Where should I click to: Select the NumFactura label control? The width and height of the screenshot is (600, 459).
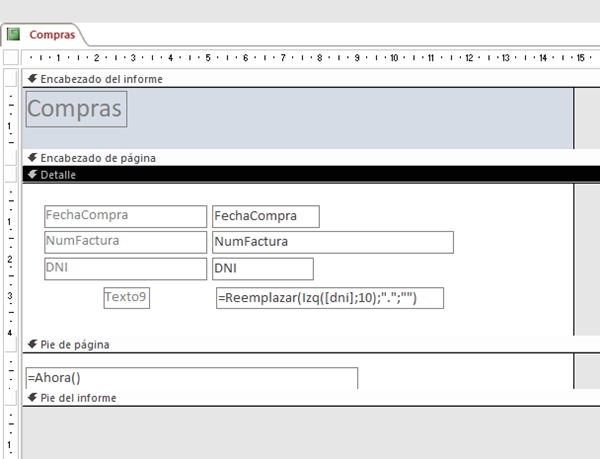pos(126,242)
